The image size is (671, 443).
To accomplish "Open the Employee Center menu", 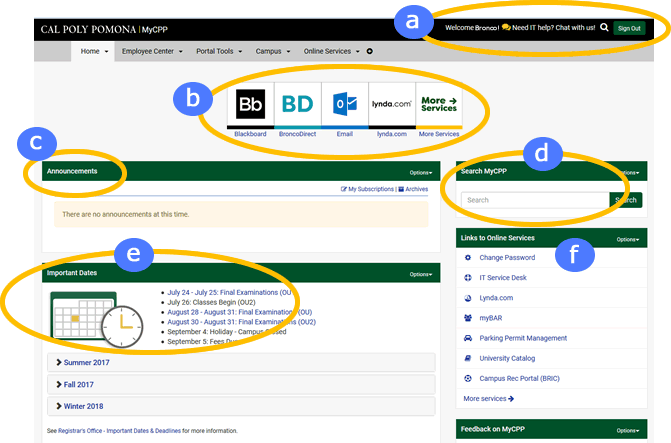I will coord(152,51).
